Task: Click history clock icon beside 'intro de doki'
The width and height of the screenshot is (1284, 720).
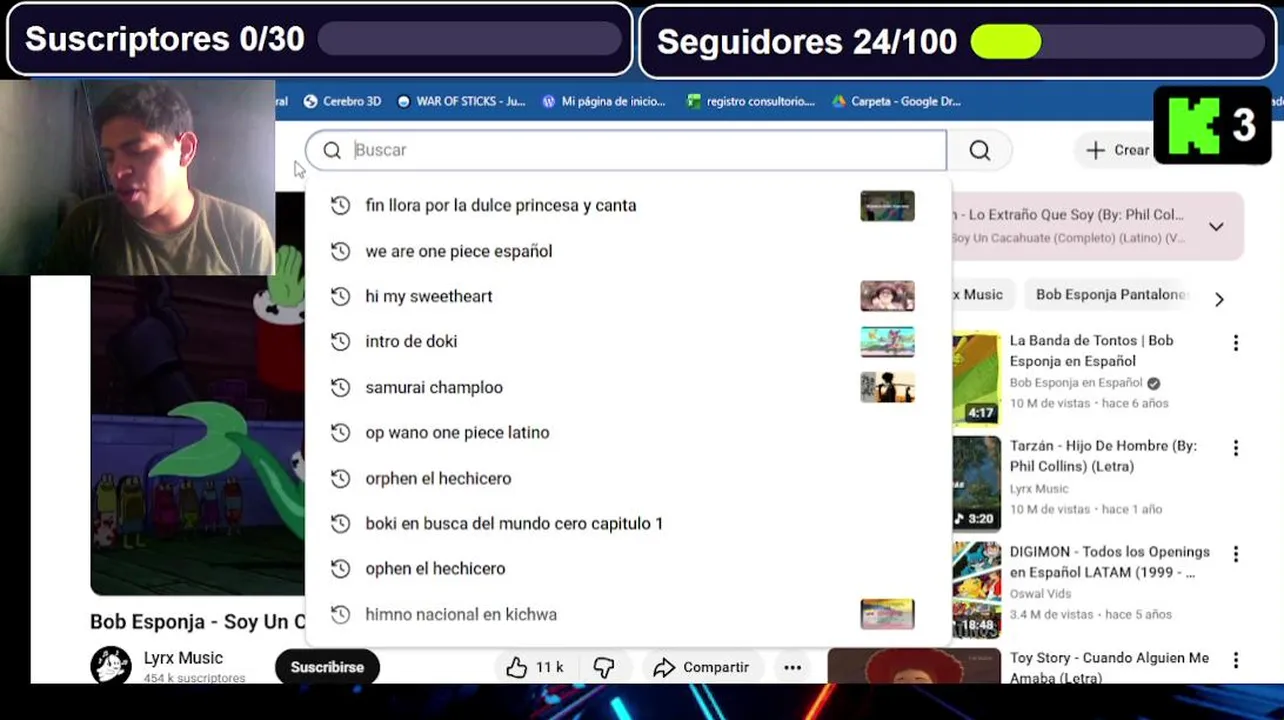Action: coord(340,341)
